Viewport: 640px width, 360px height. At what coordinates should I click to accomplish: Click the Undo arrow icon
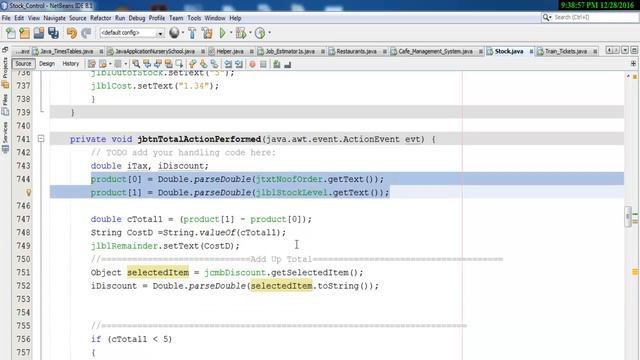point(72,33)
